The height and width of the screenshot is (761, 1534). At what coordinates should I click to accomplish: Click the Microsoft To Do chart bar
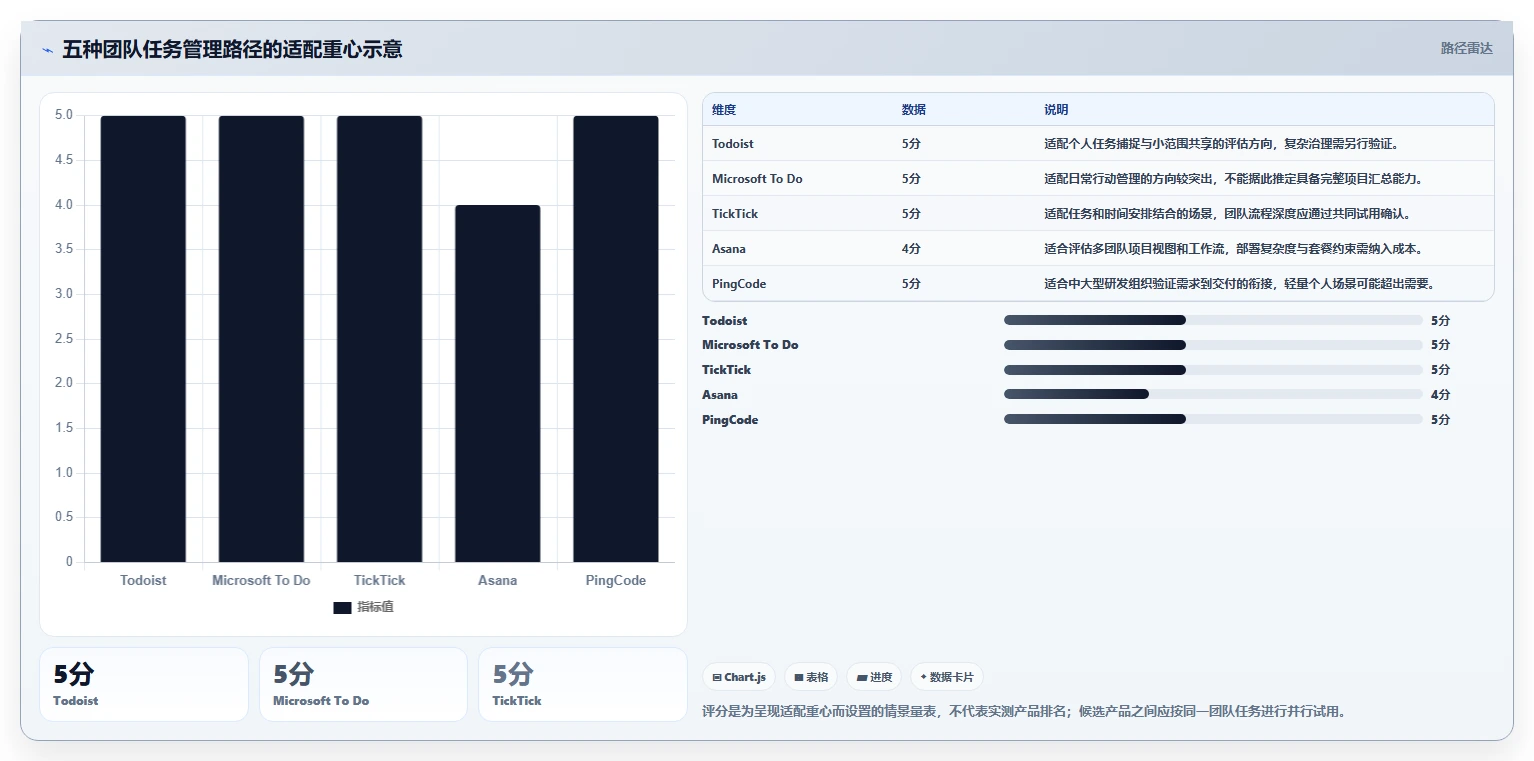[261, 339]
